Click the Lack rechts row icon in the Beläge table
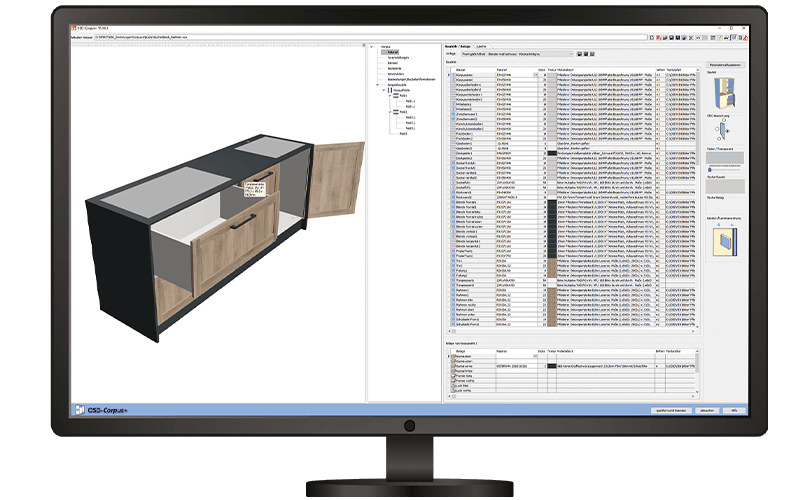800x500 pixels. [453, 391]
